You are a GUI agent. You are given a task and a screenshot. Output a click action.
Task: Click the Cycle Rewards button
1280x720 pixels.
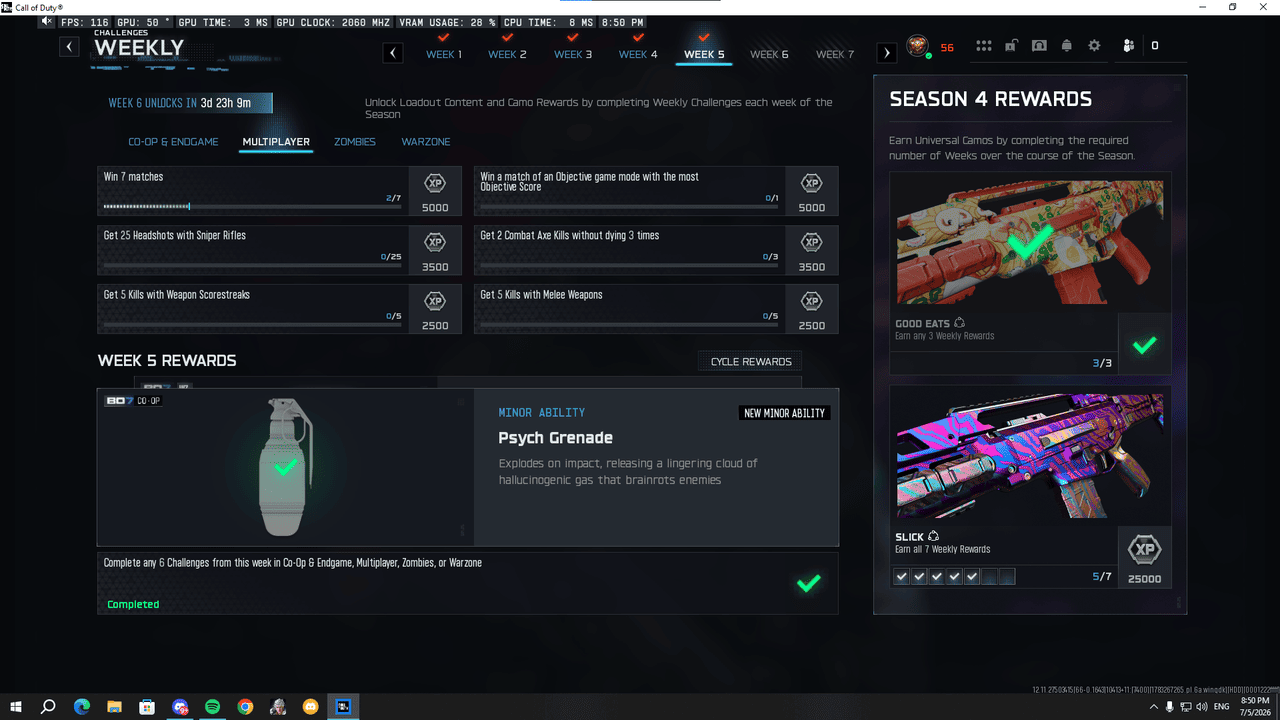pos(750,362)
